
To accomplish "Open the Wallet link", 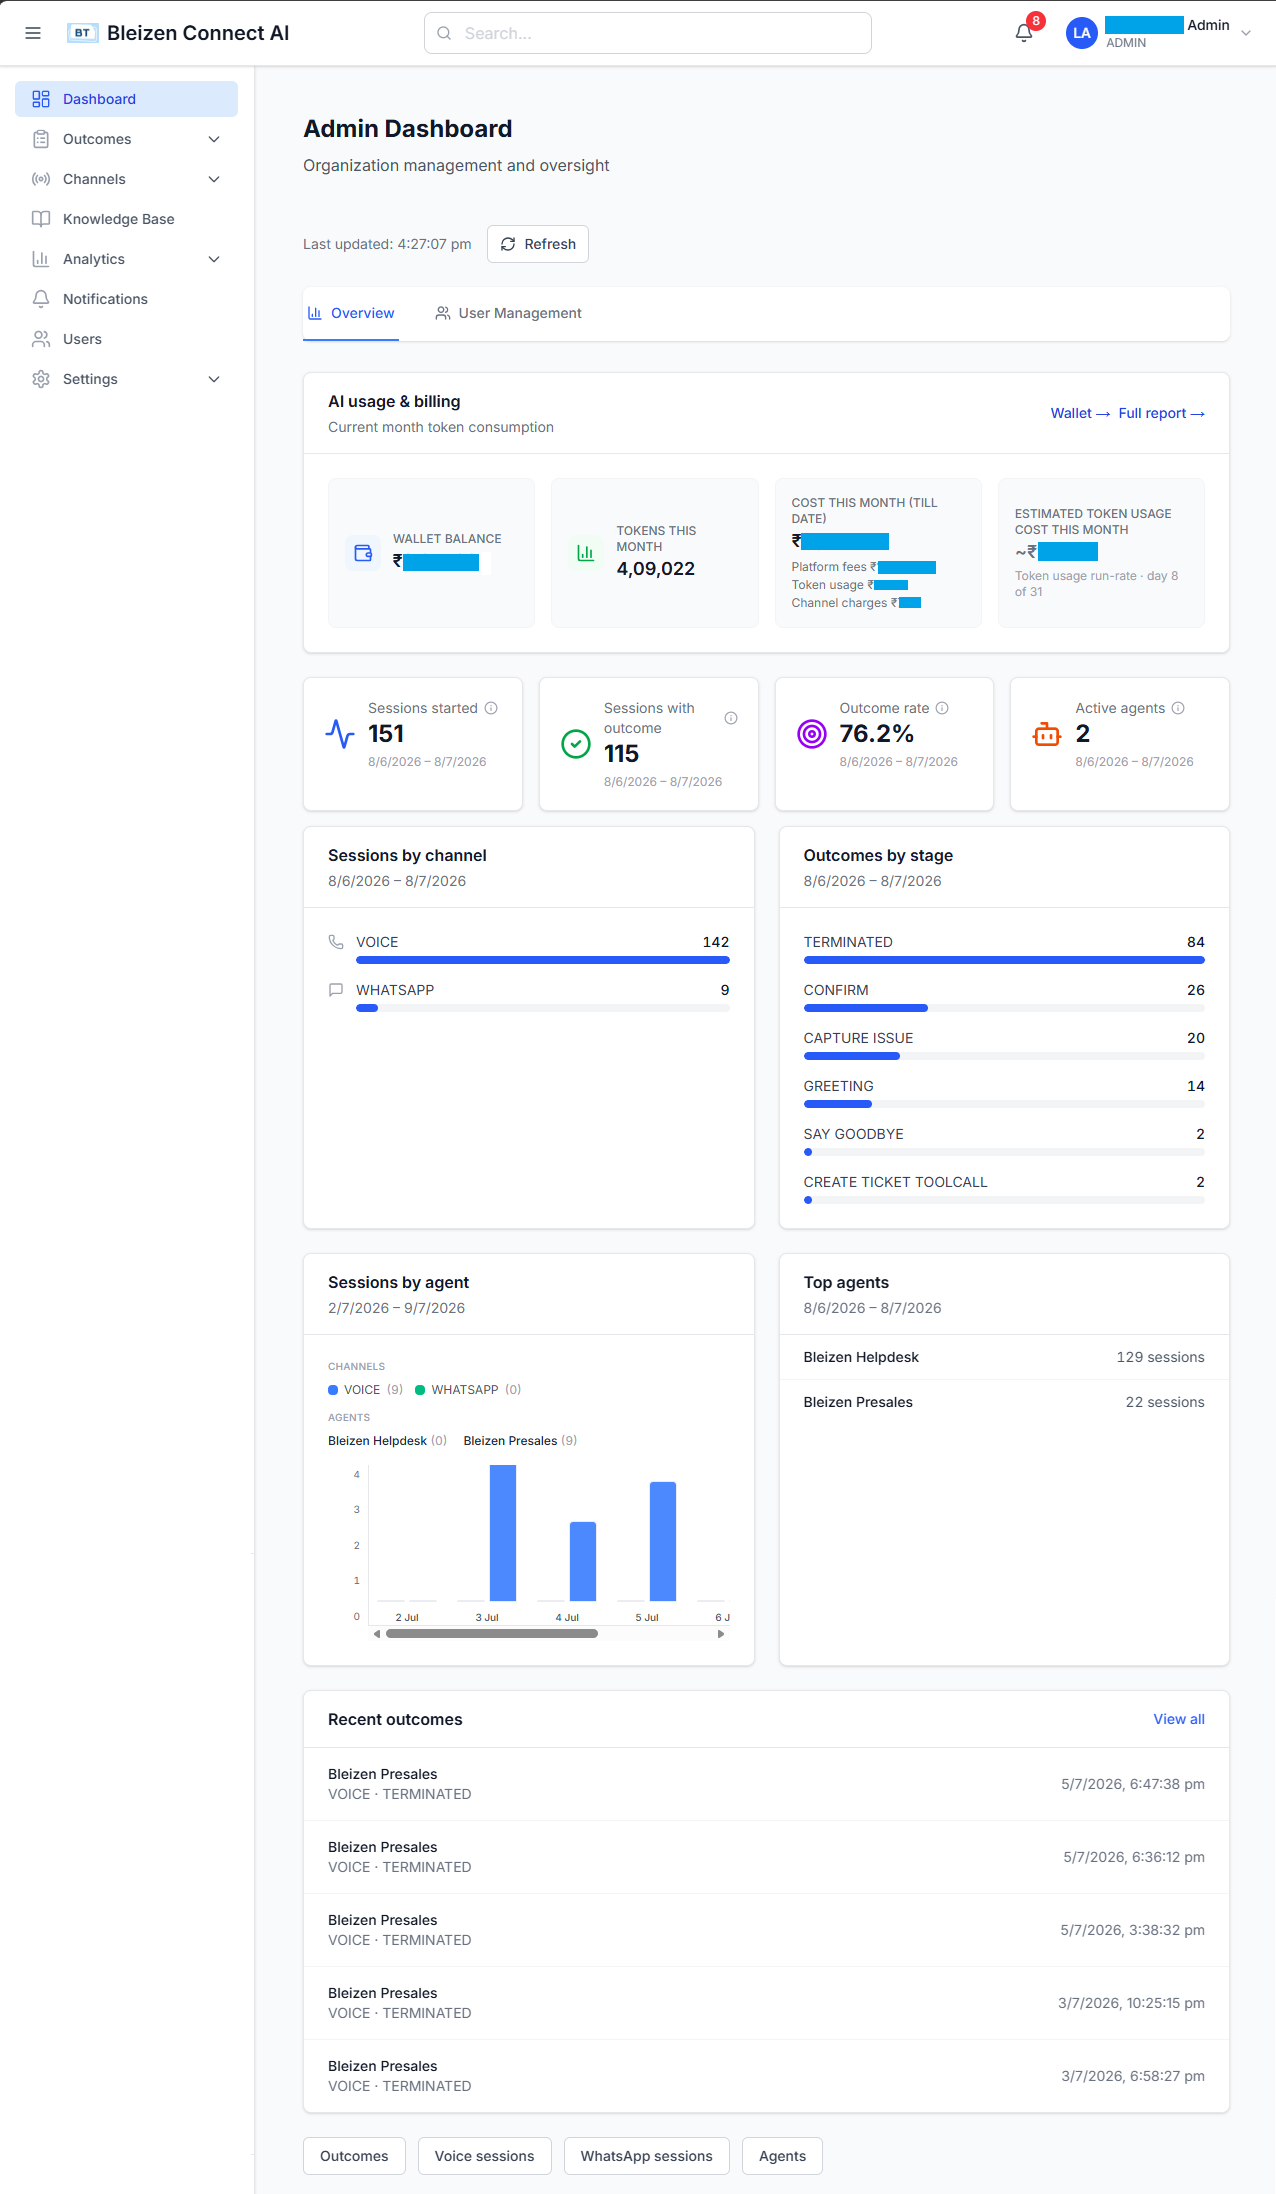I will coord(1080,413).
